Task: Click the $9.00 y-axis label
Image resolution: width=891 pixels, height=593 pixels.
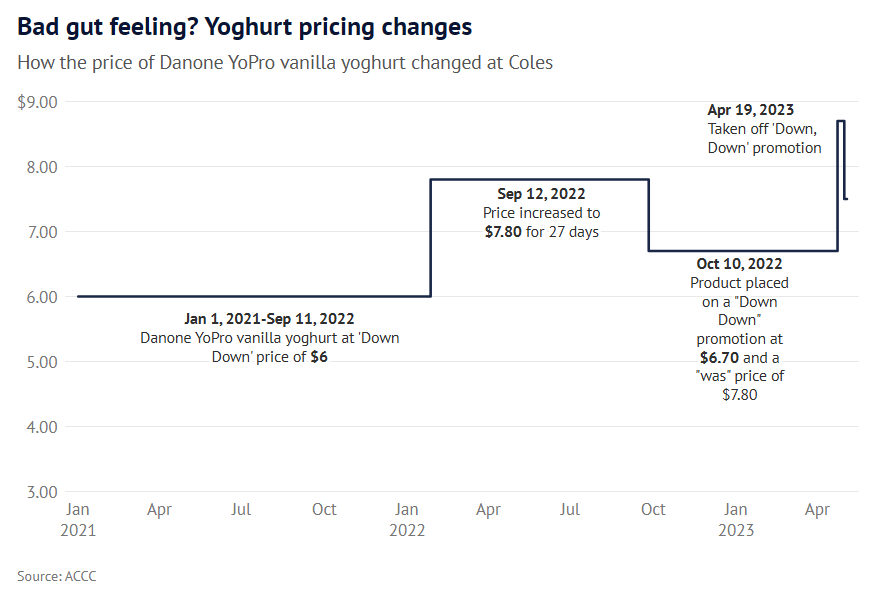Action: click(x=38, y=102)
